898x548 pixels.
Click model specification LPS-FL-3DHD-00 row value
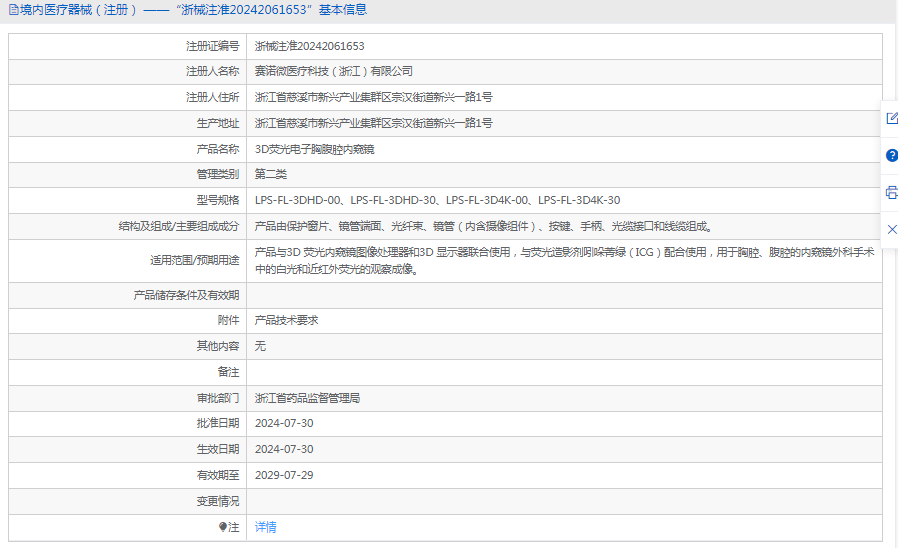438,200
